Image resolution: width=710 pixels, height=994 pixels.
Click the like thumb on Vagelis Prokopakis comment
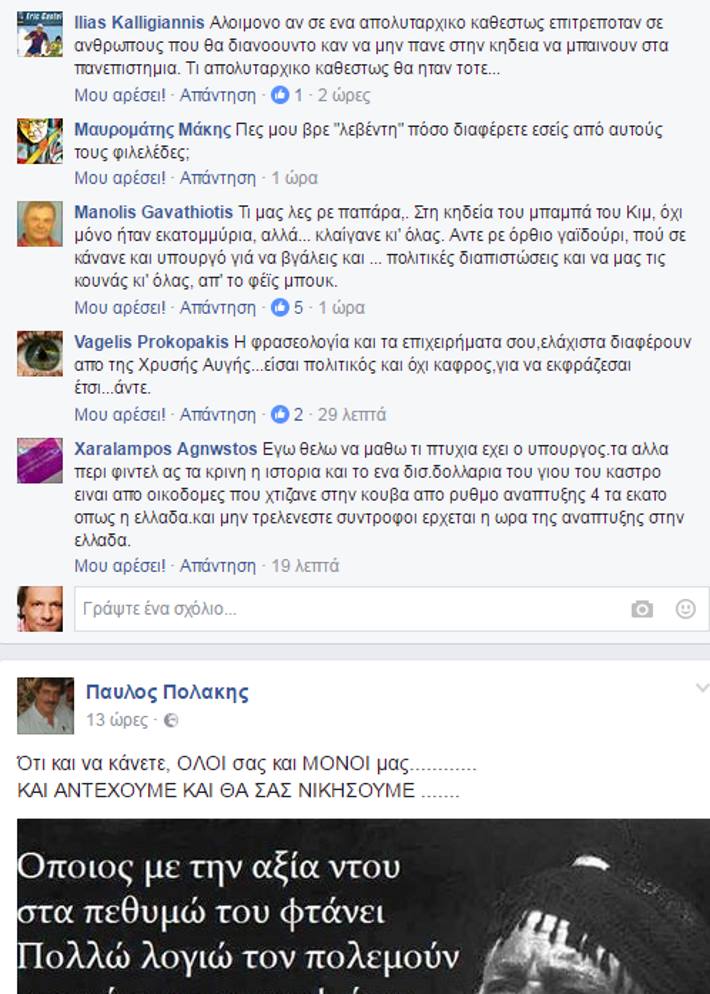pos(280,415)
